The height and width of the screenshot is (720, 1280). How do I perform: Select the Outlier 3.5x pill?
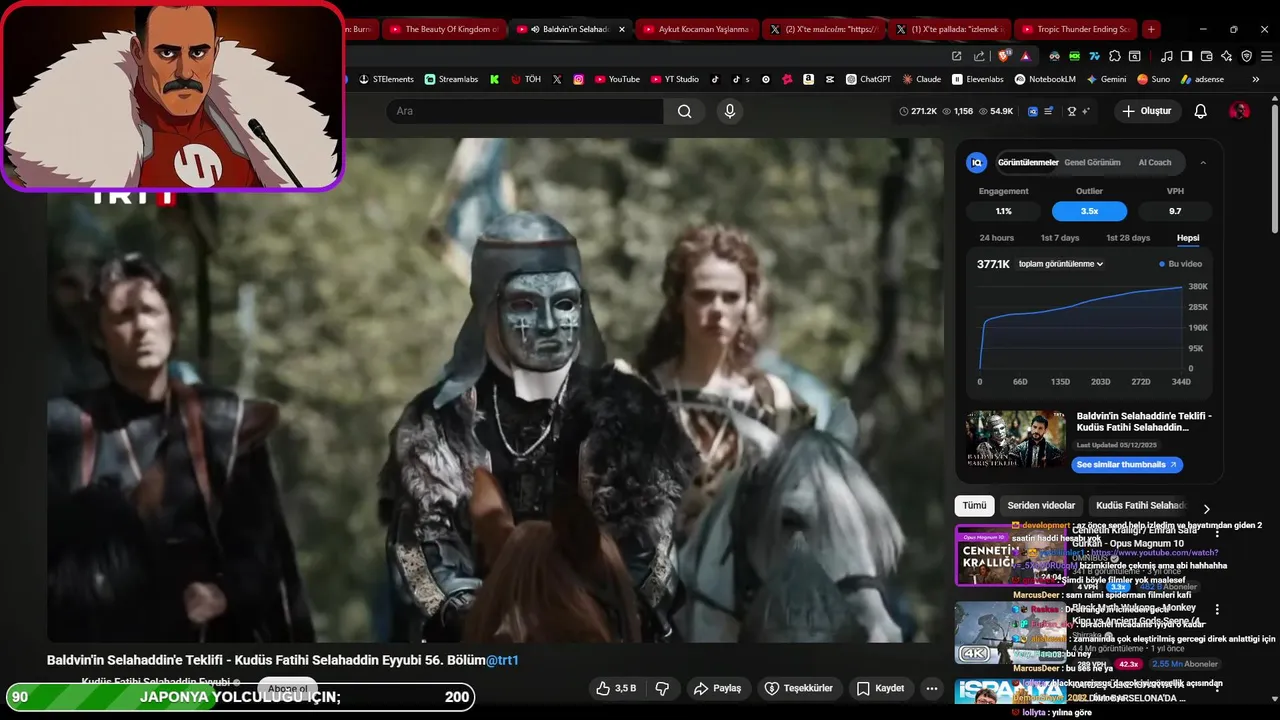(x=1089, y=211)
